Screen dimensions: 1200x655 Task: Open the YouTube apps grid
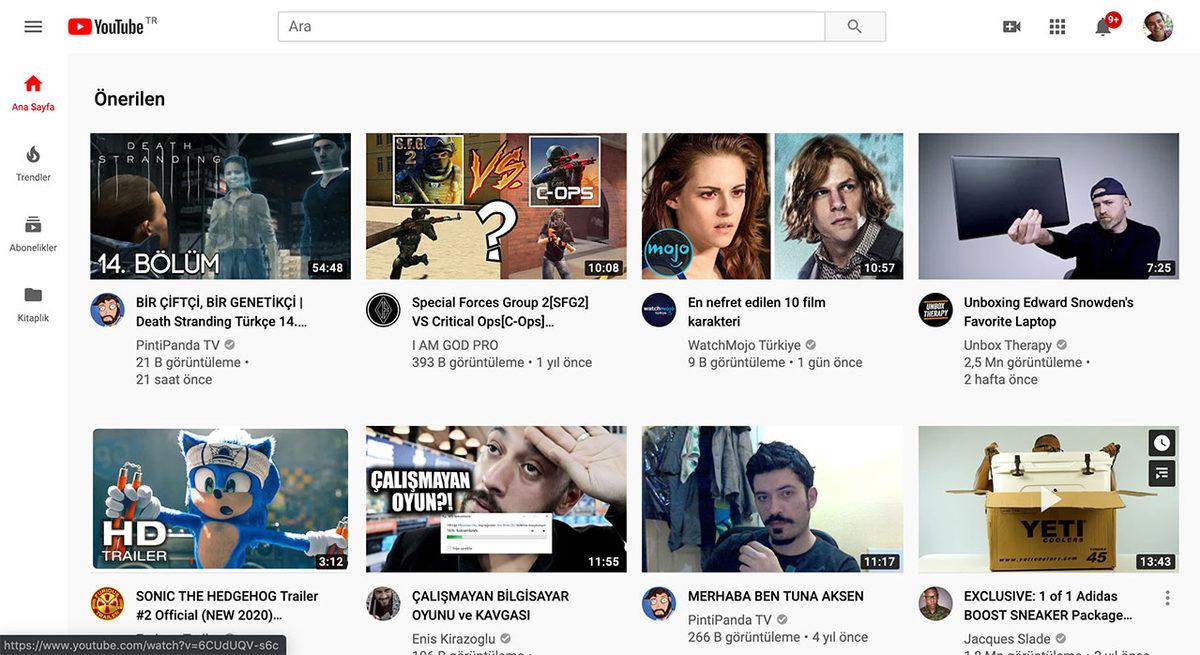1056,26
